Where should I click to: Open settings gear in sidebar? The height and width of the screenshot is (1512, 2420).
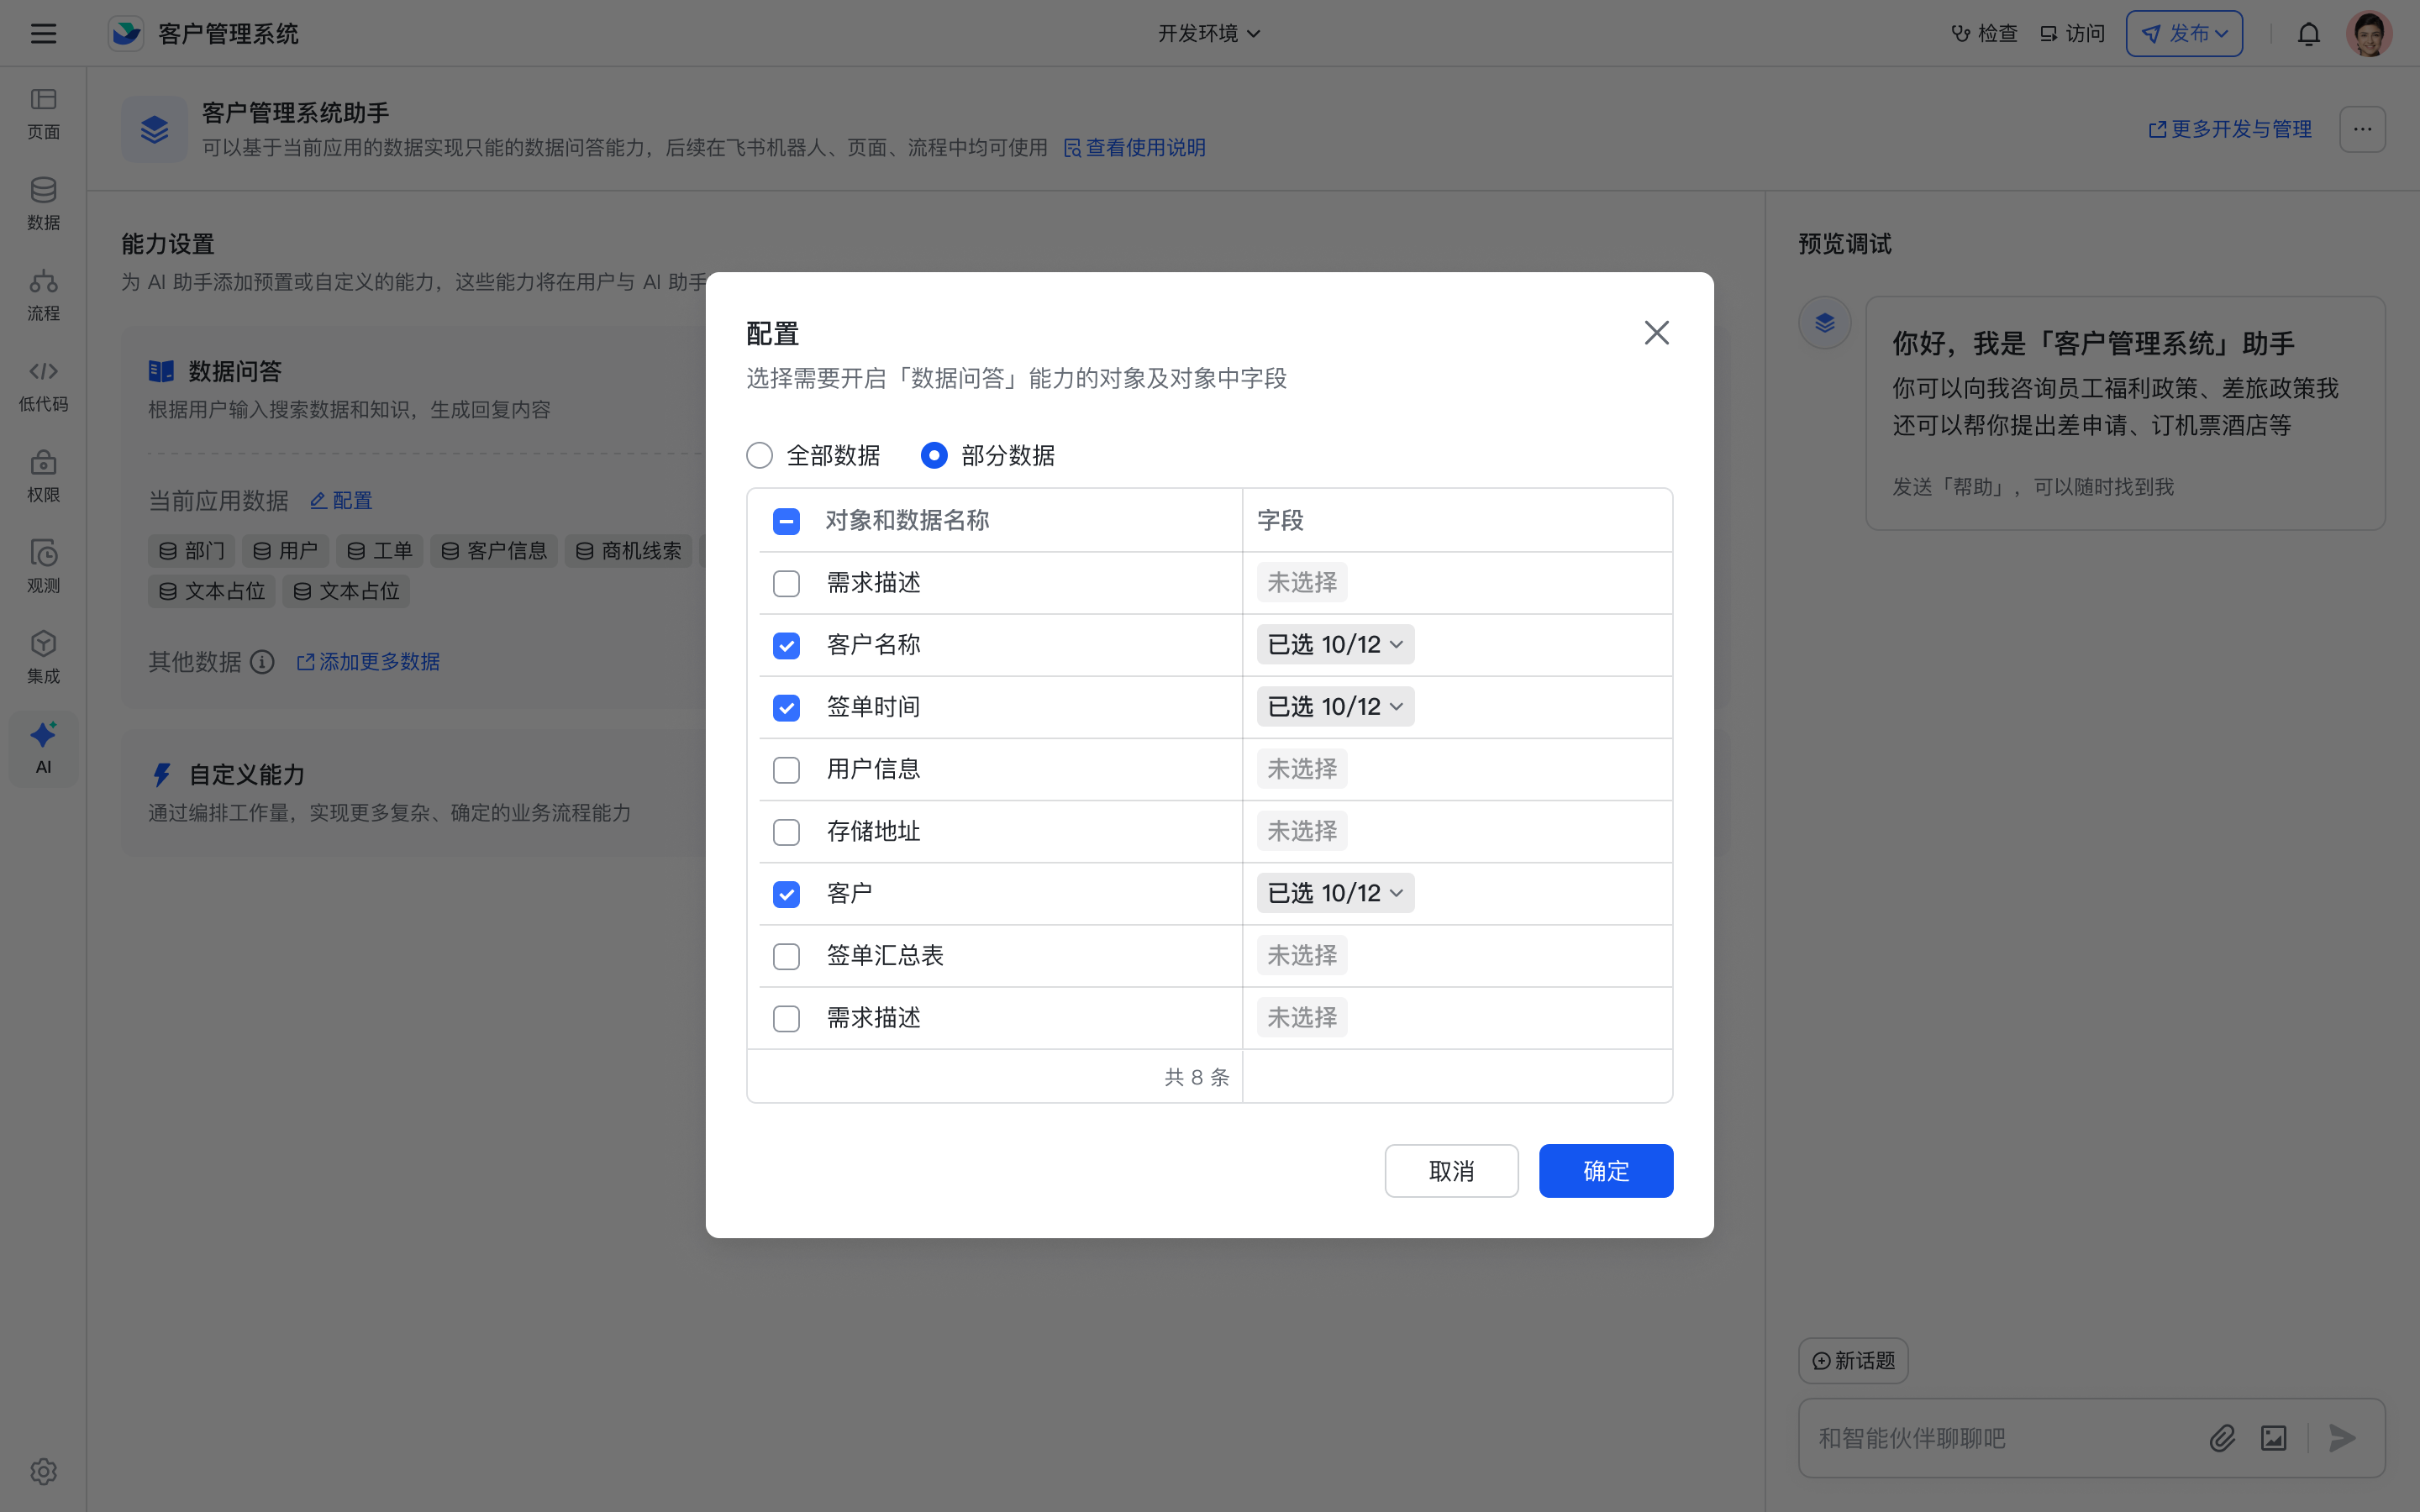[x=43, y=1471]
